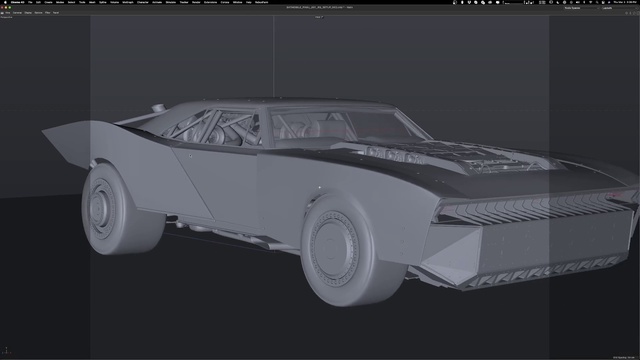Open the MoGraph menu
The width and height of the screenshot is (640, 360).
(128, 2)
